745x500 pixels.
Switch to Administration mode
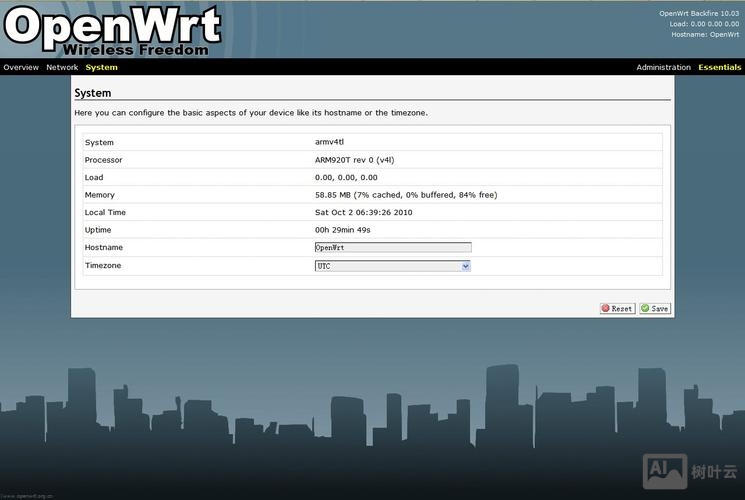[663, 67]
